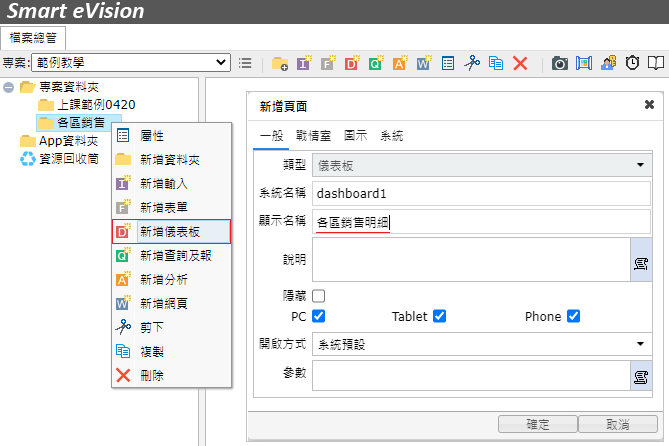
Task: Open the 類型 儀表板 dropdown
Action: (482, 165)
